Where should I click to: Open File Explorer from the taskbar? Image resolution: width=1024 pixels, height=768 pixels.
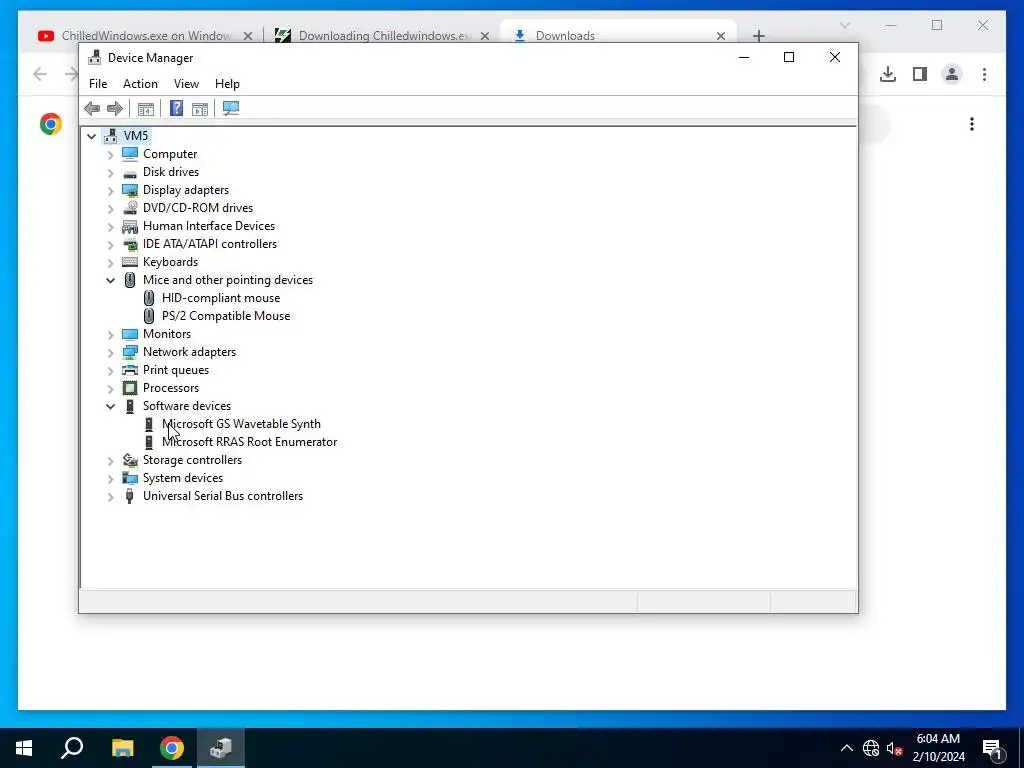(x=122, y=748)
